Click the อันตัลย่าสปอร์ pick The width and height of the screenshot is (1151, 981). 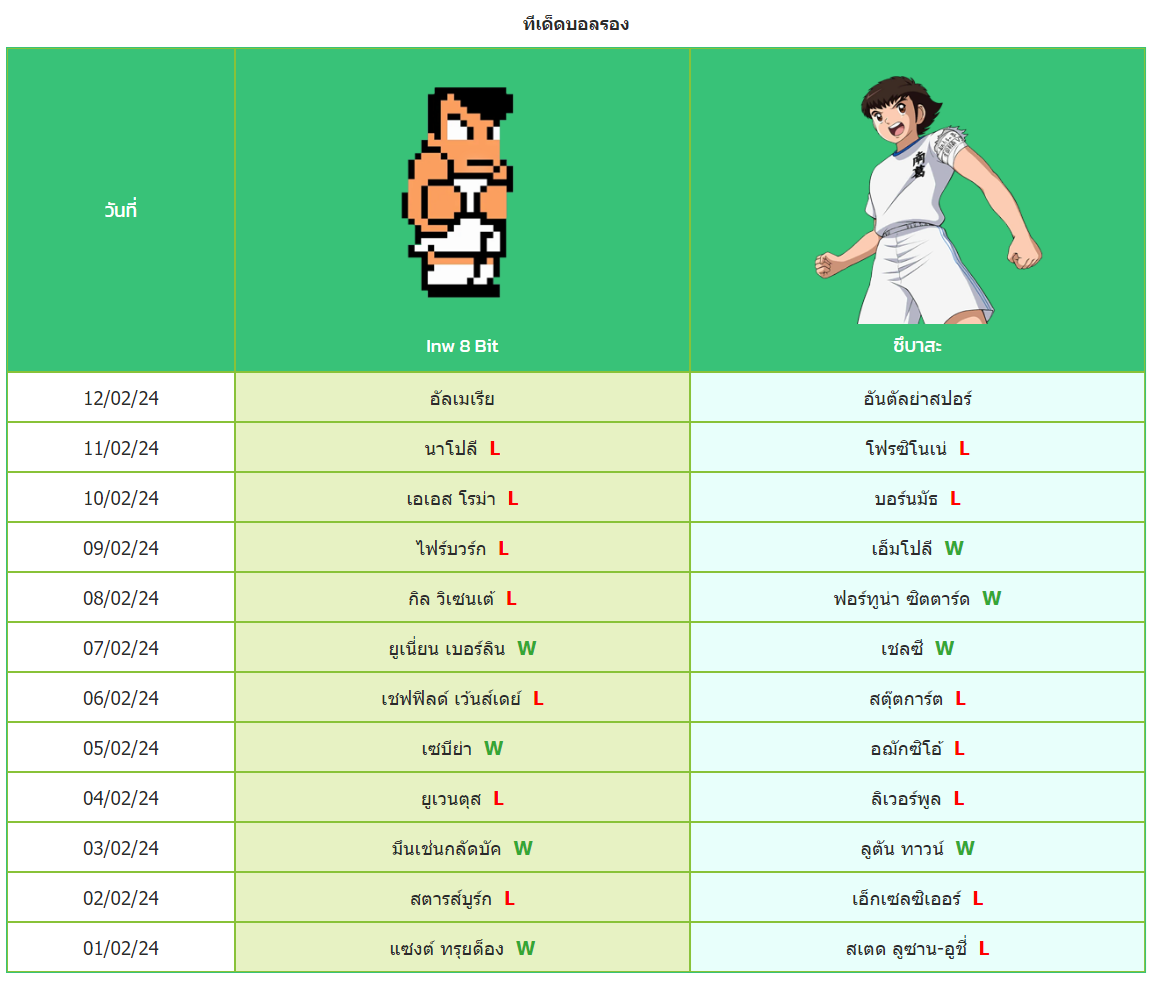click(918, 399)
